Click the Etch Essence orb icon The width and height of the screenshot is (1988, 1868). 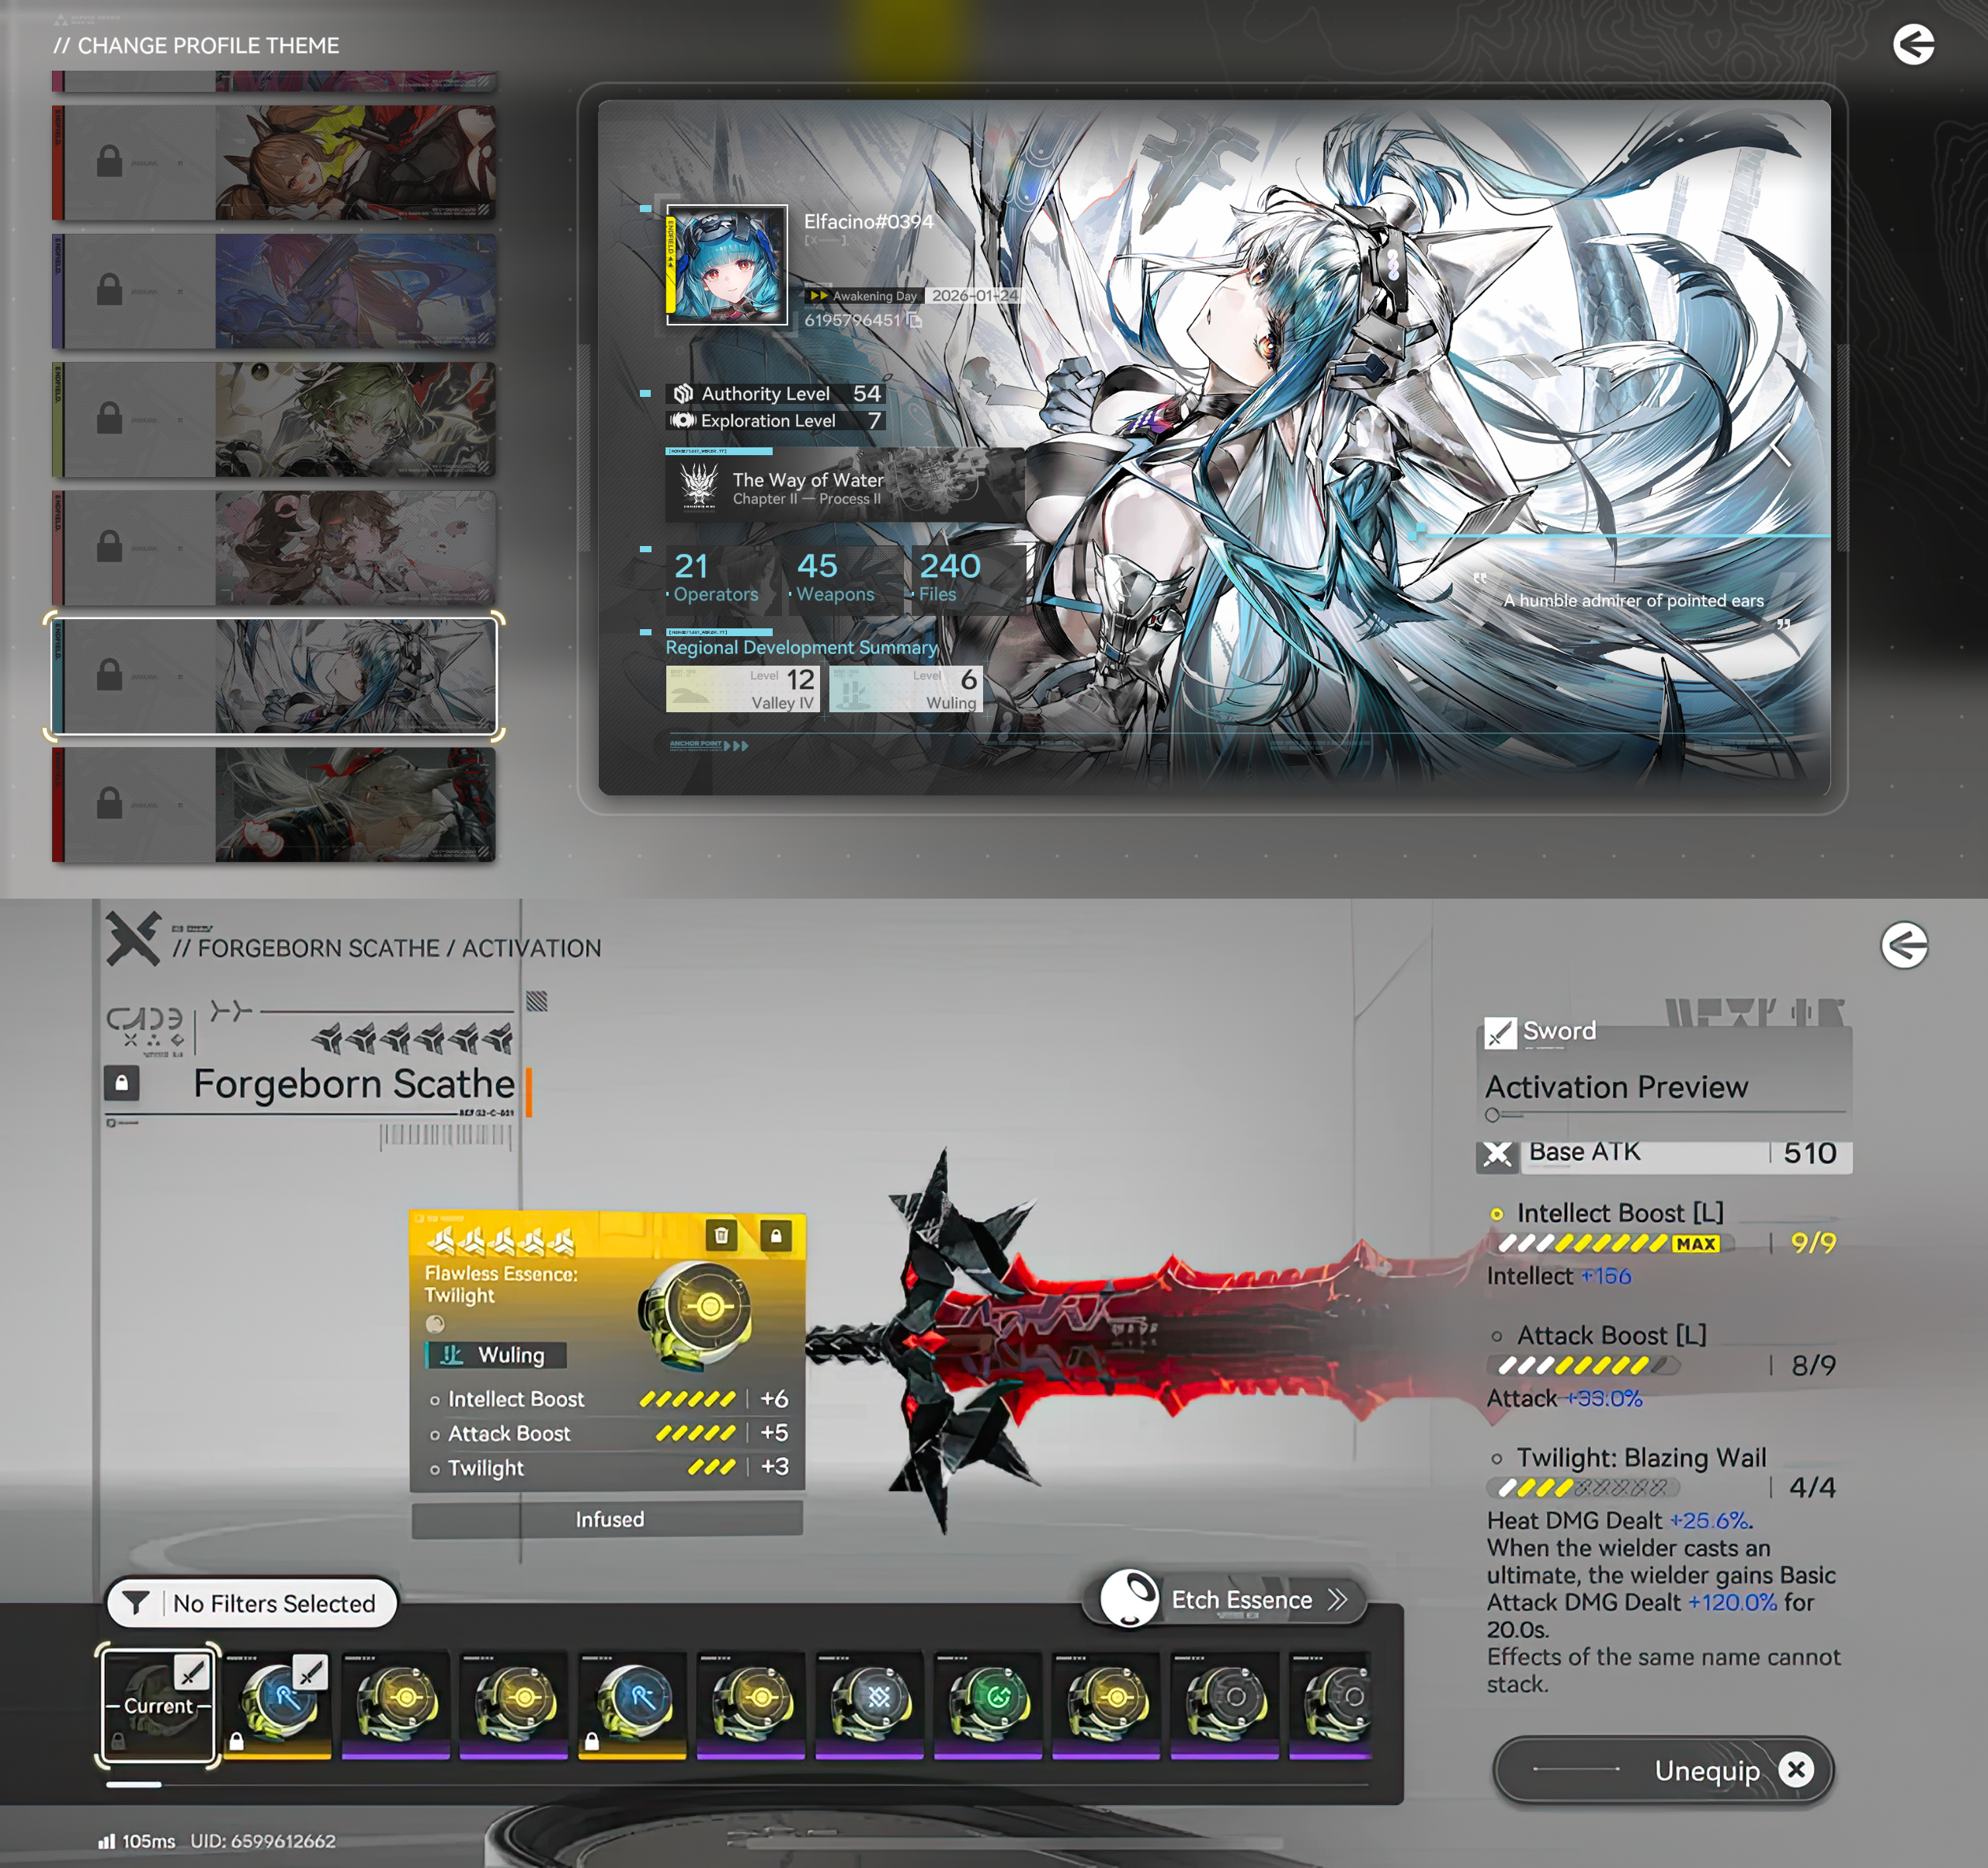click(1129, 1598)
